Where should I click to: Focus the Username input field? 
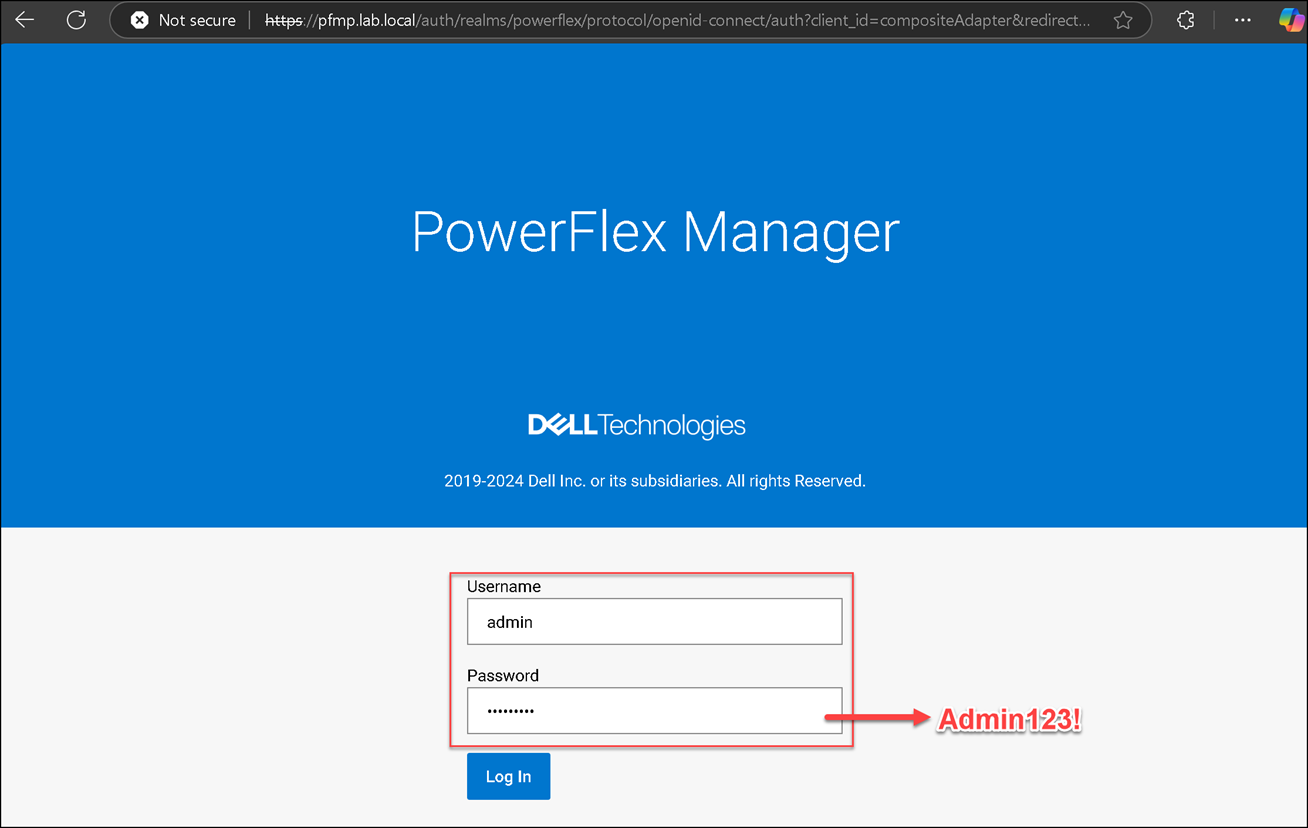click(654, 622)
